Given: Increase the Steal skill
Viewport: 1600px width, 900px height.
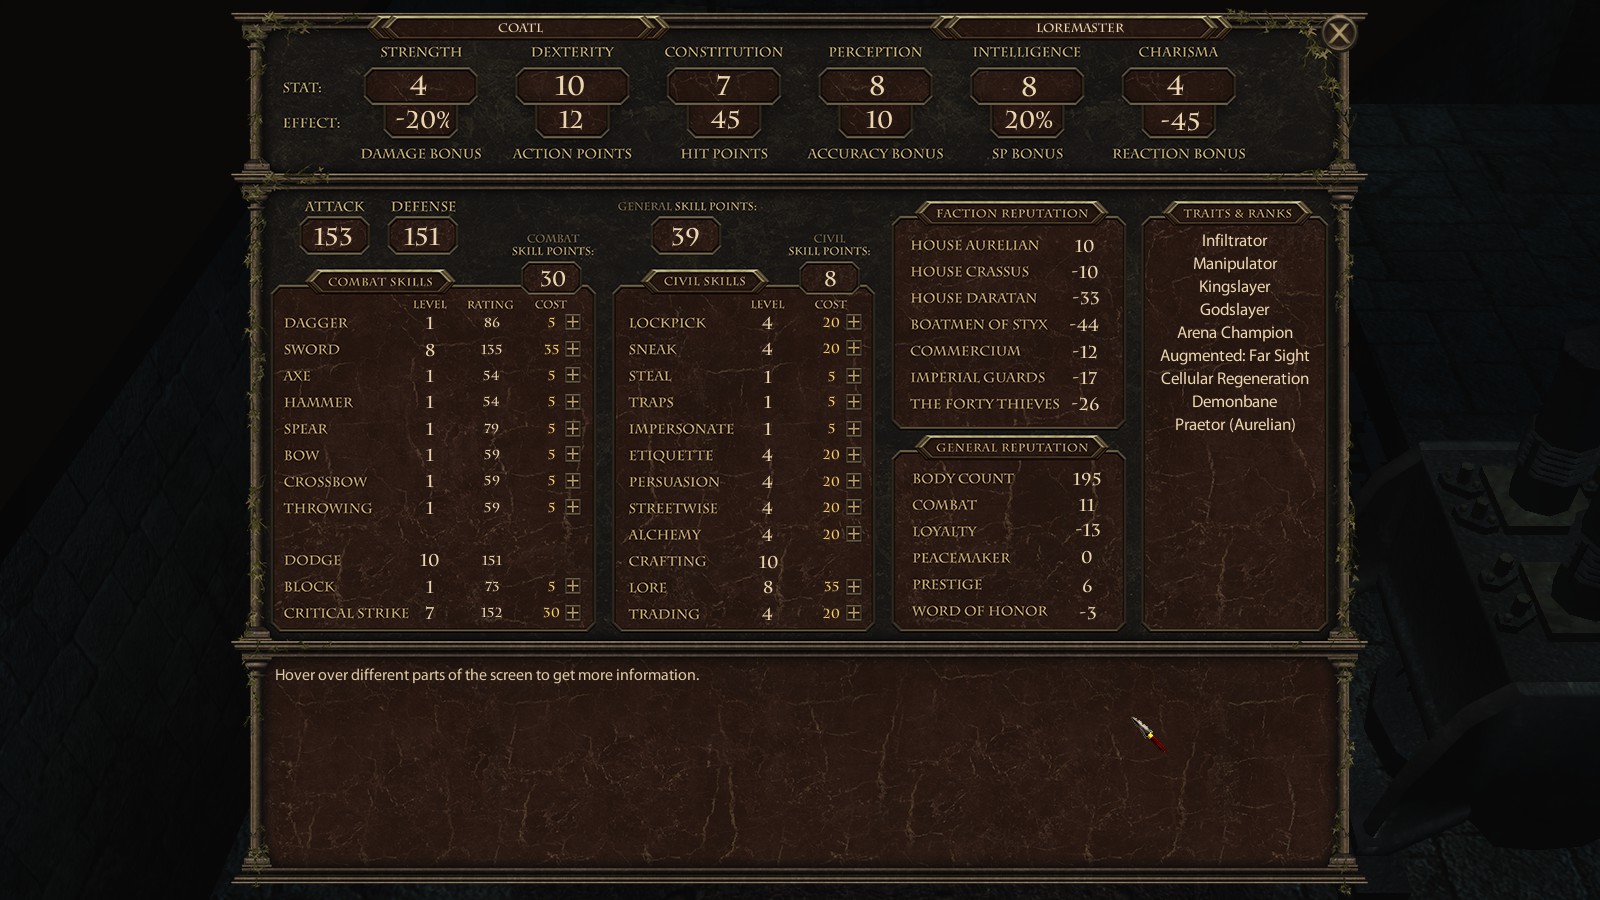Looking at the screenshot, I should point(854,375).
